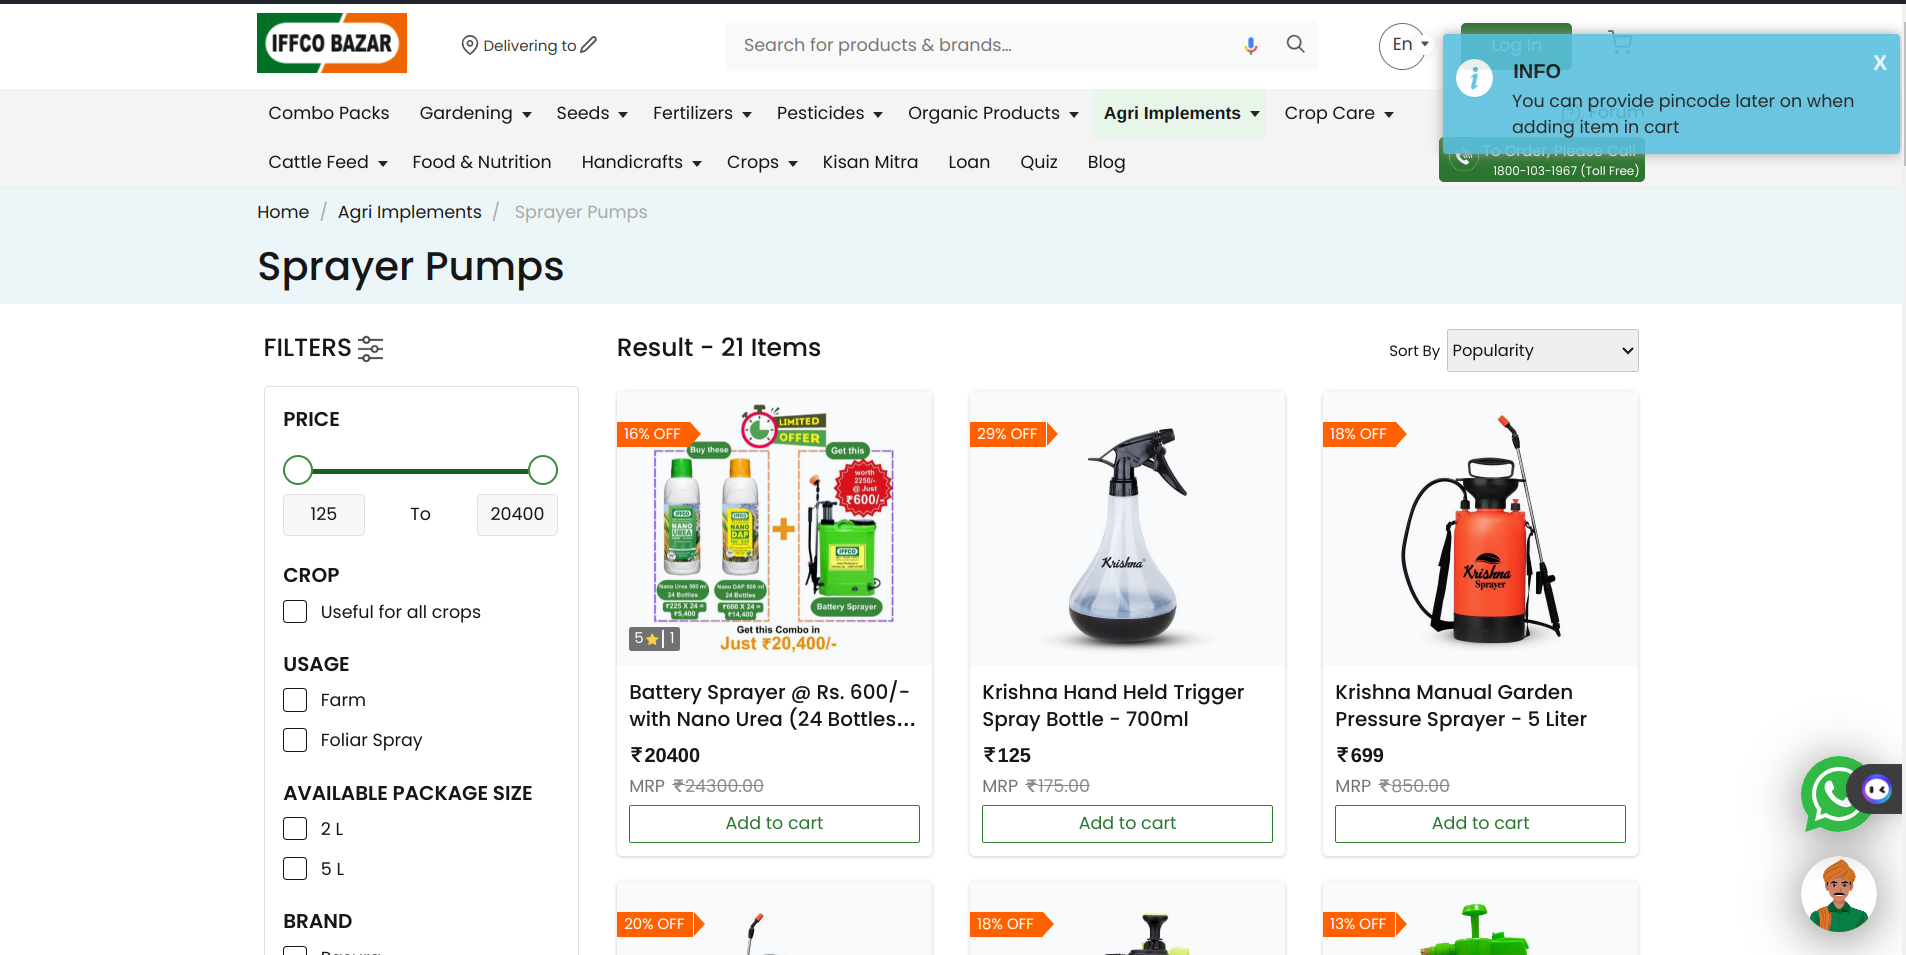Open the Quiz menu item
The height and width of the screenshot is (955, 1906).
1039,162
